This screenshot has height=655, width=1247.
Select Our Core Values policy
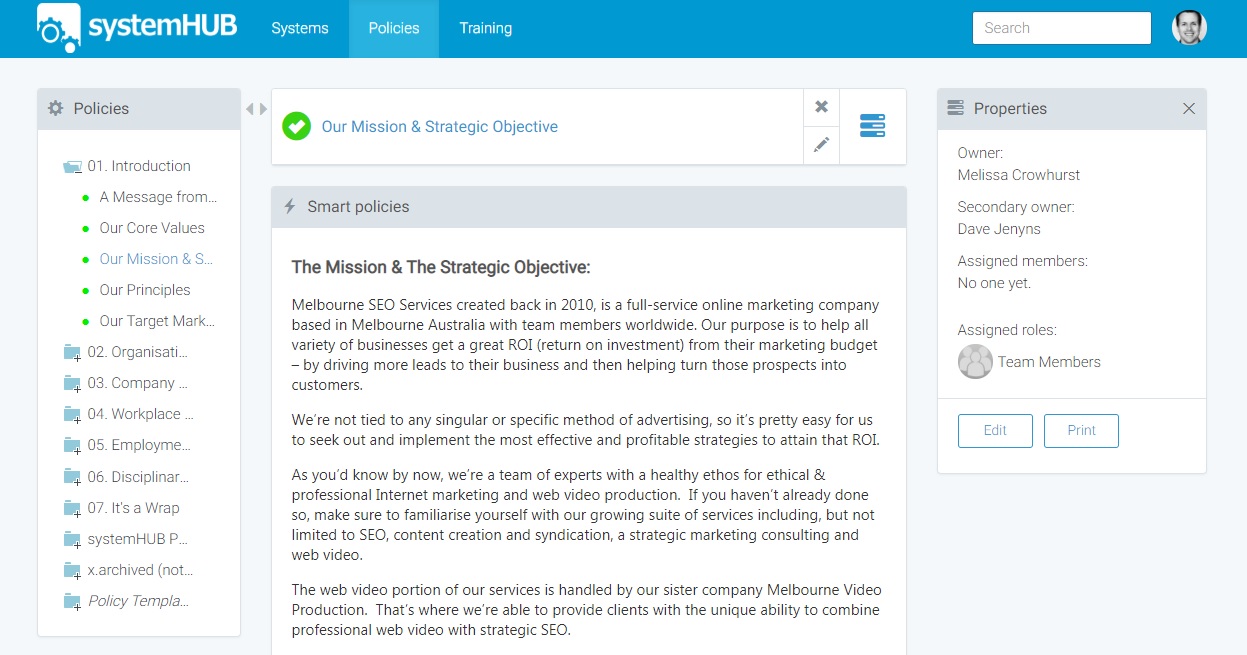[152, 228]
